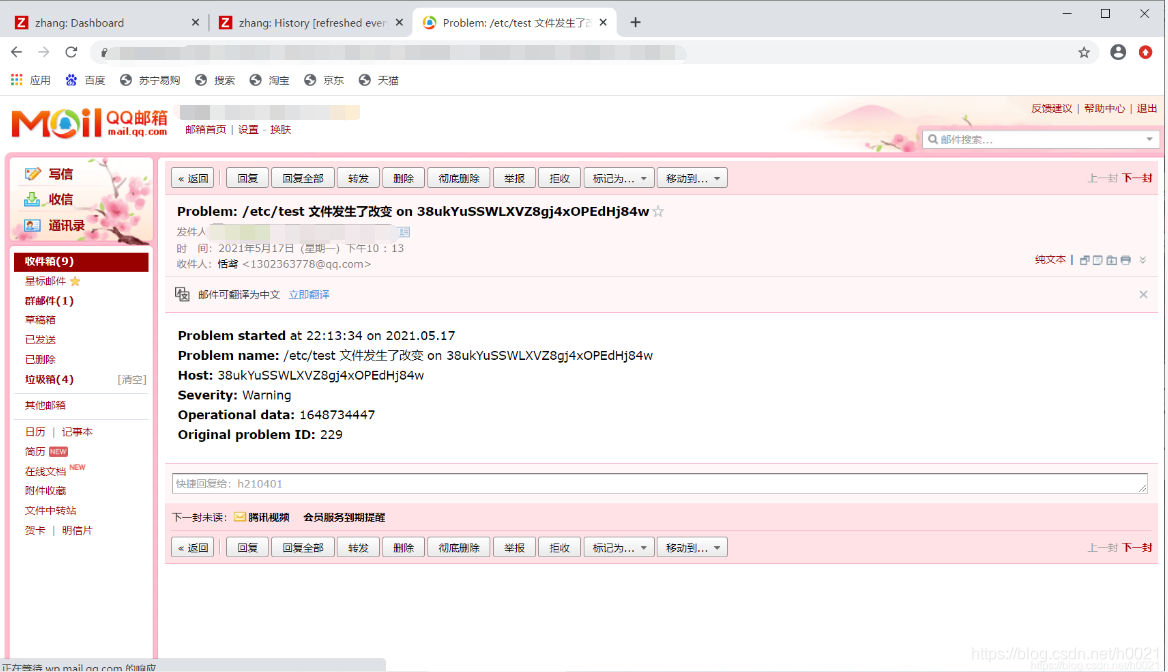Open the 苏宁易购 bookmark
This screenshot has height=672, width=1168.
click(150, 80)
